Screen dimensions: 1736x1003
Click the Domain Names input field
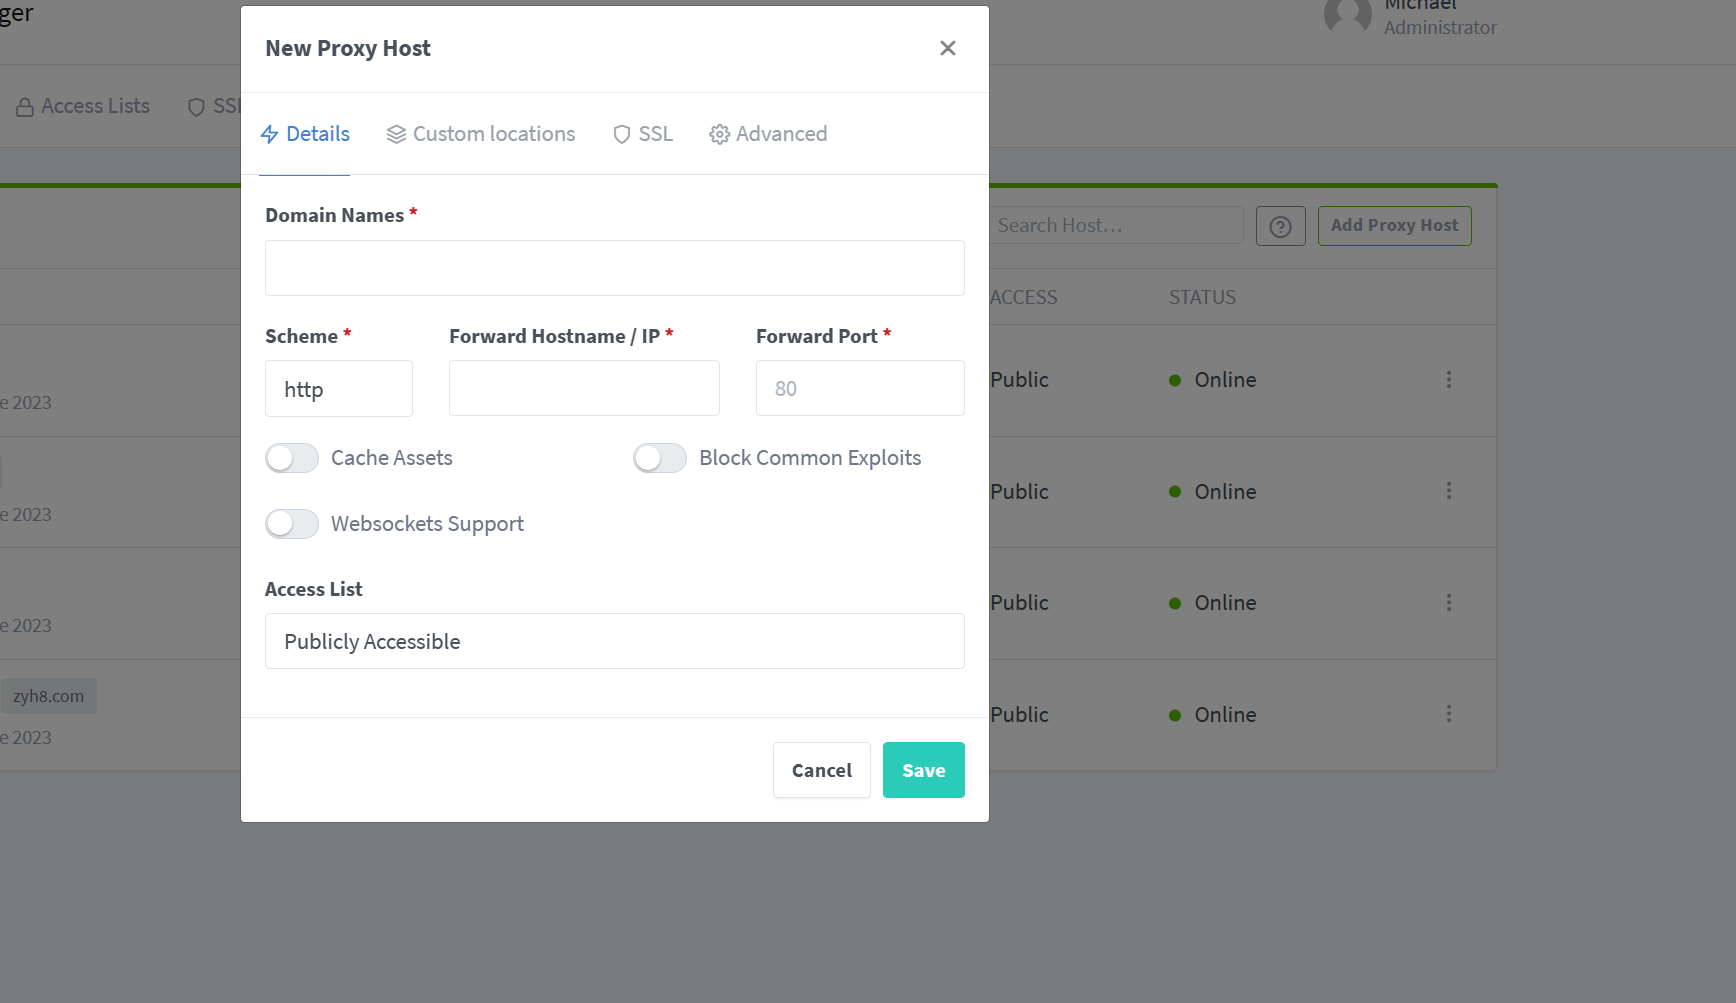click(615, 268)
